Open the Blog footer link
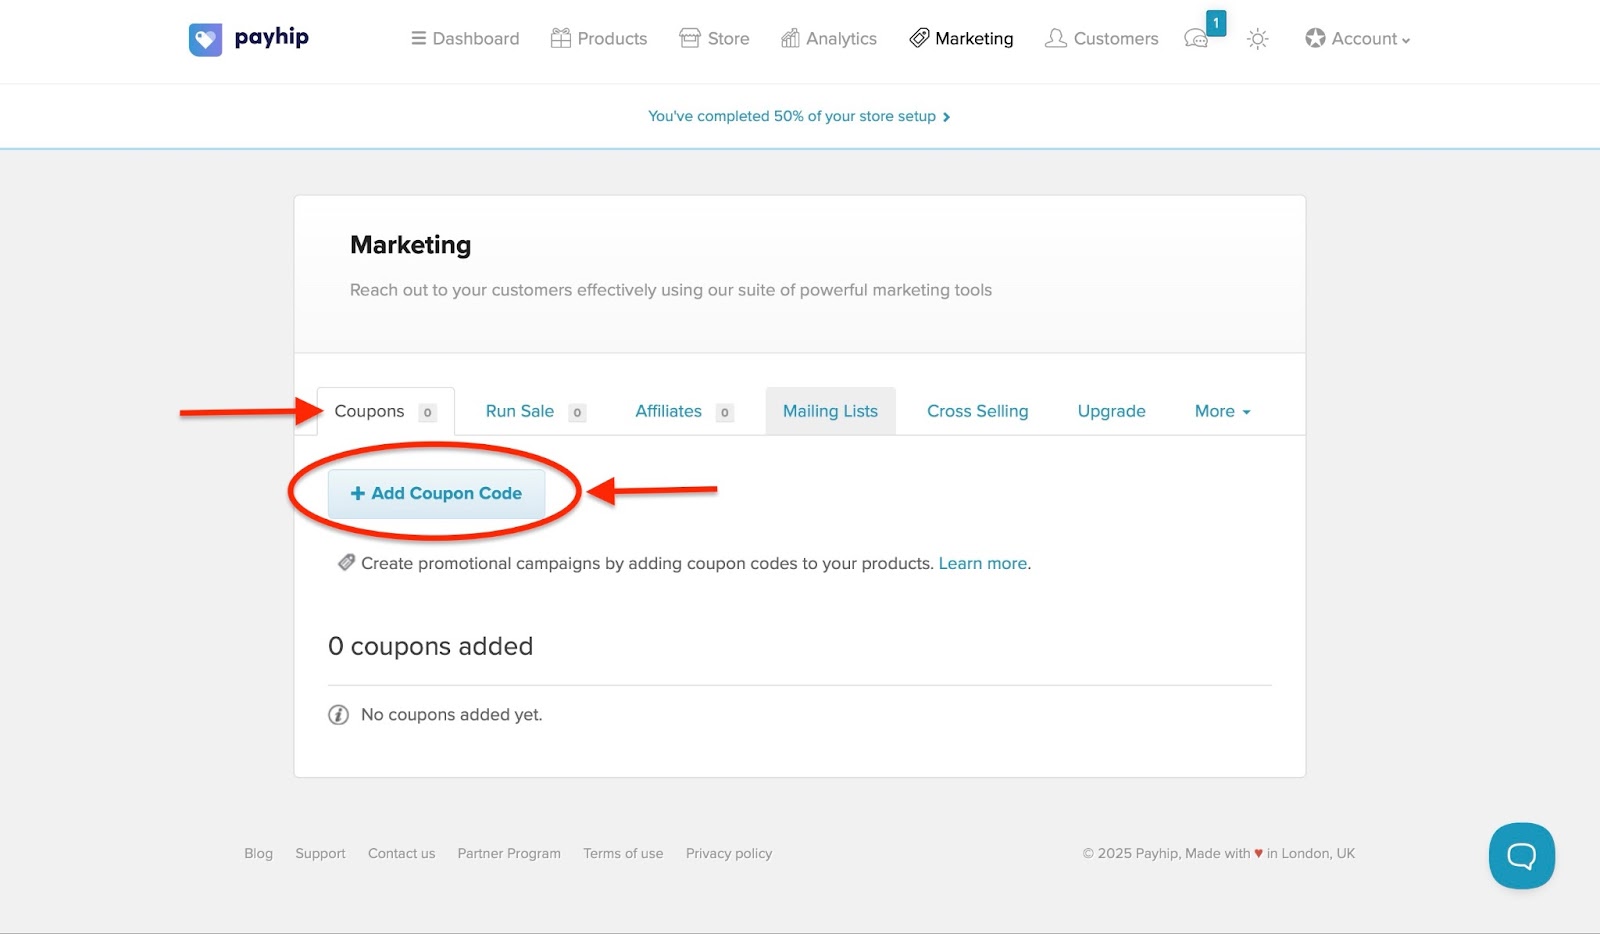This screenshot has width=1600, height=934. pyautogui.click(x=258, y=853)
